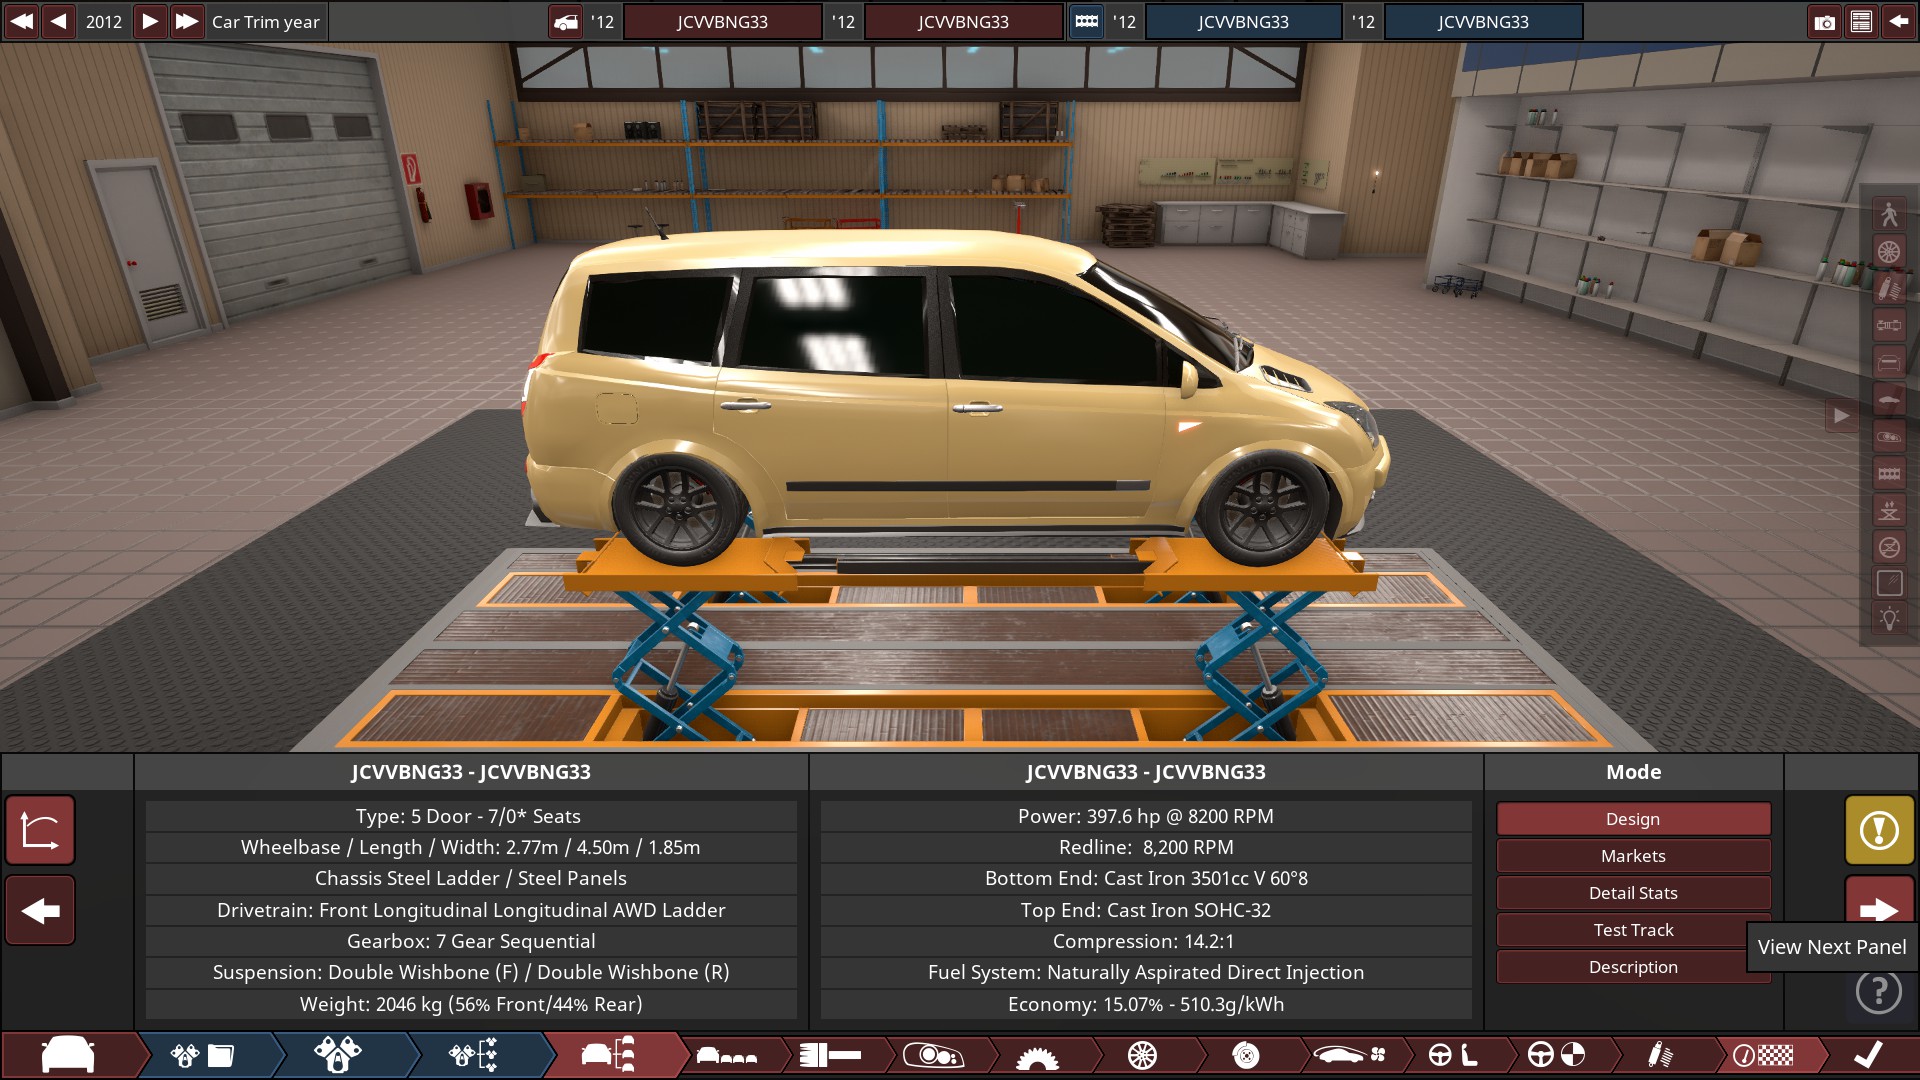
Task: Open the suspension spring step
Action: pyautogui.click(x=1660, y=1055)
